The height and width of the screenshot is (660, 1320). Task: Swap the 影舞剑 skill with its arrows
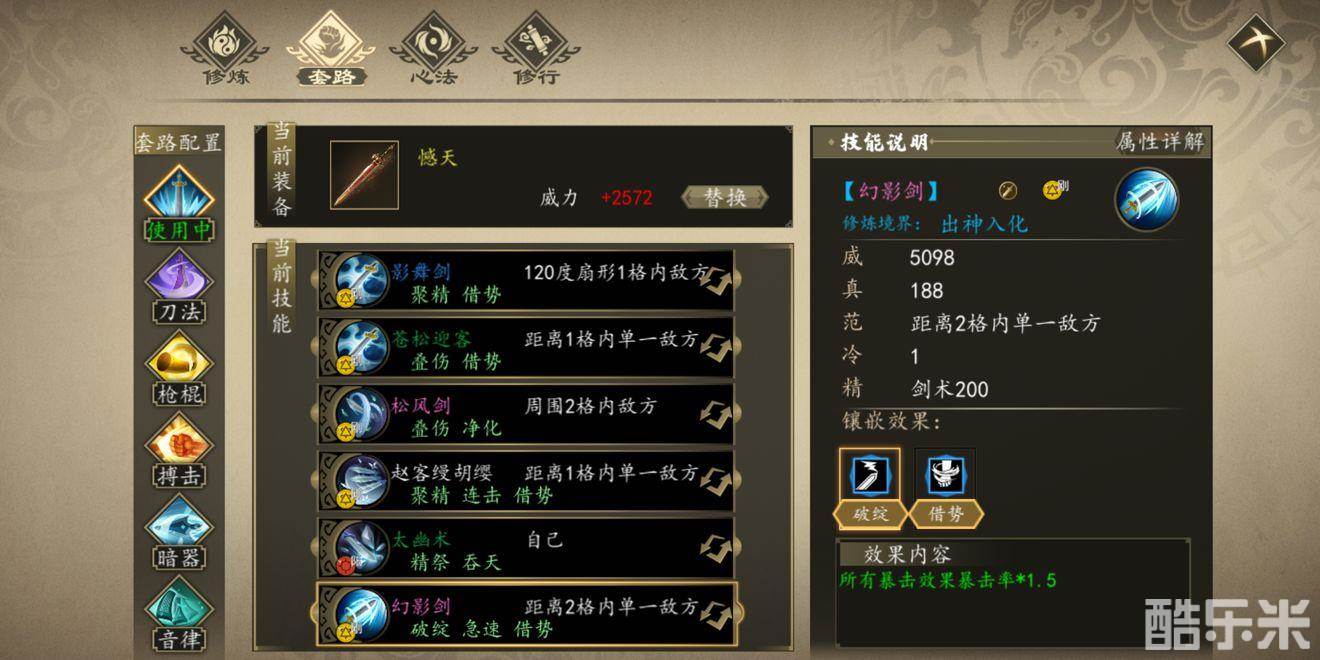pos(714,281)
